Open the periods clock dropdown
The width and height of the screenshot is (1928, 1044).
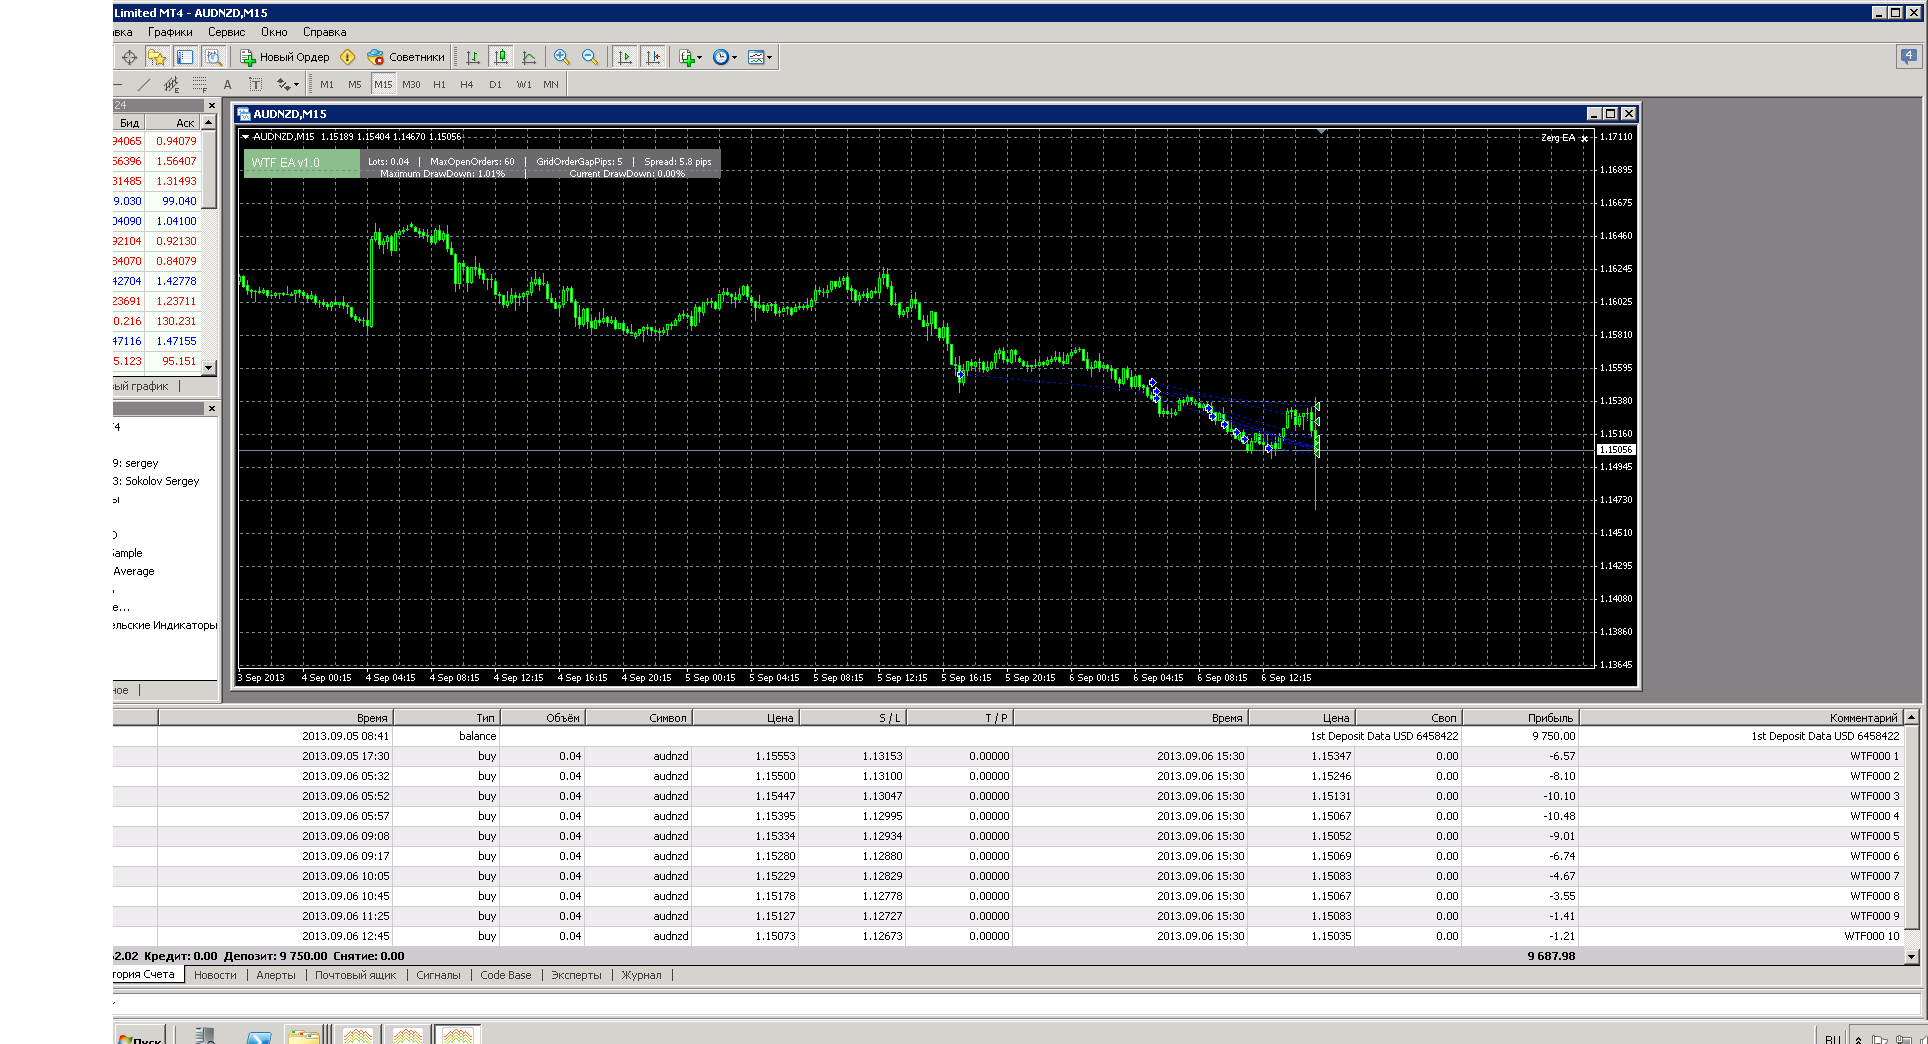[x=725, y=57]
